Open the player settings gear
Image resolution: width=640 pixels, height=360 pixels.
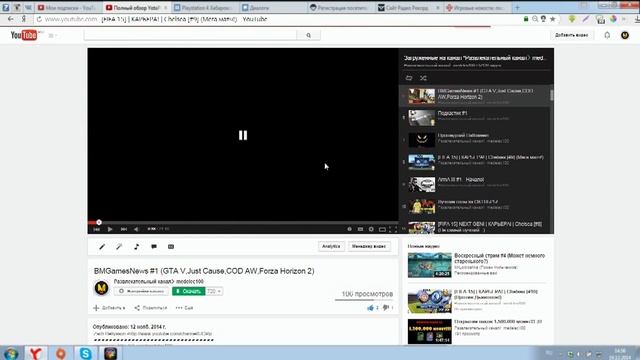click(x=371, y=229)
